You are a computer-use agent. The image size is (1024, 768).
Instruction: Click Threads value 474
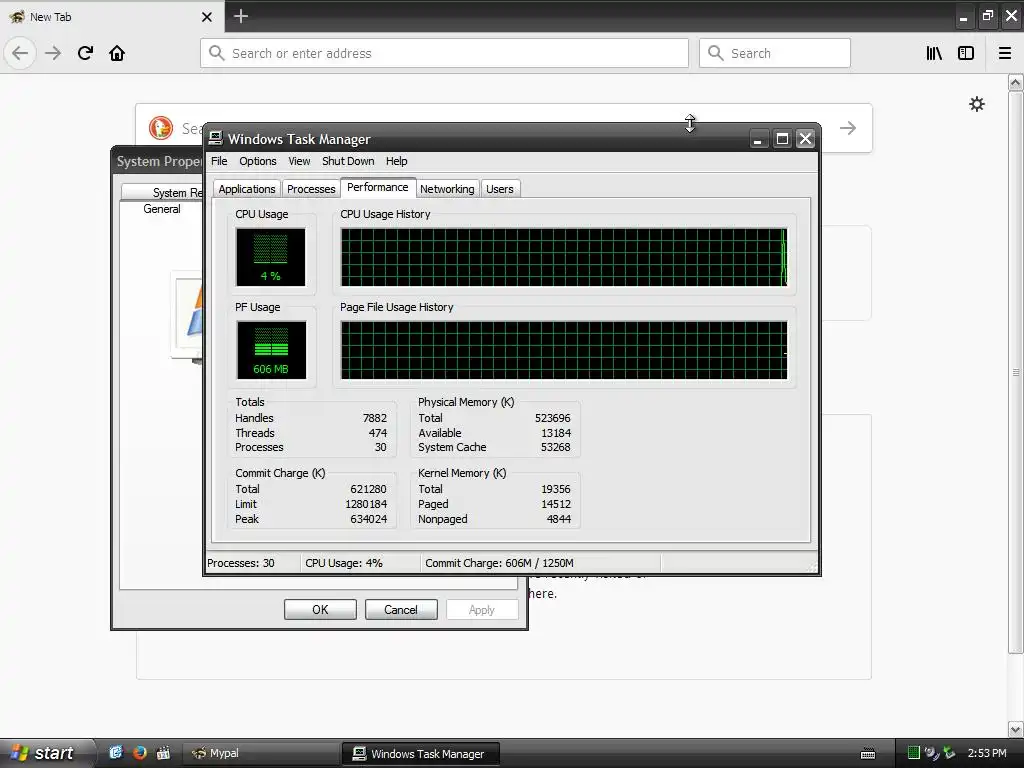tap(377, 433)
